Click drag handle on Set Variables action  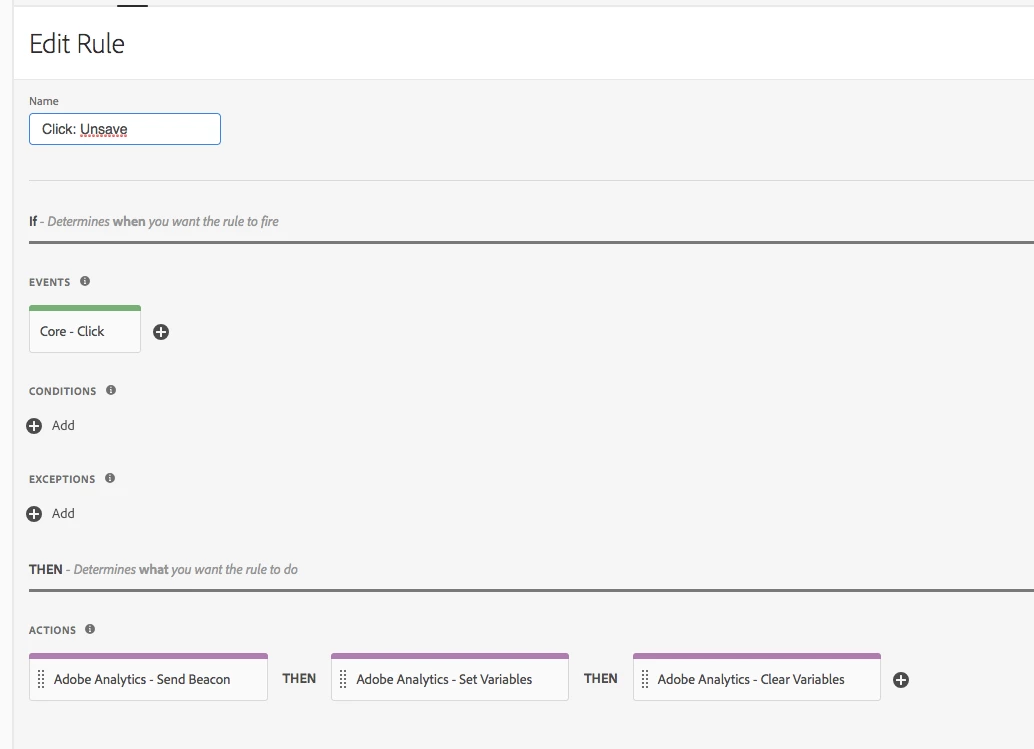pyautogui.click(x=343, y=680)
